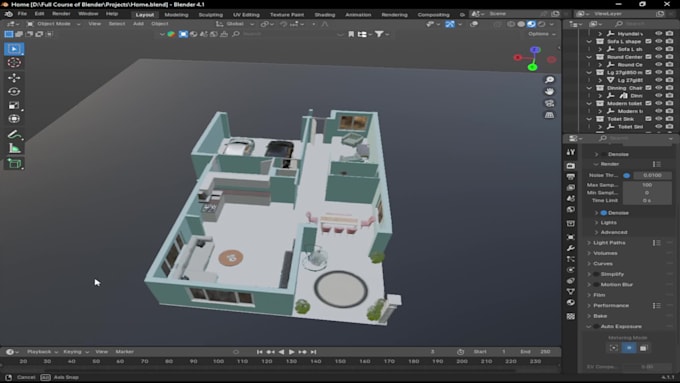
Task: Open the viewport Add menu
Action: (x=138, y=24)
